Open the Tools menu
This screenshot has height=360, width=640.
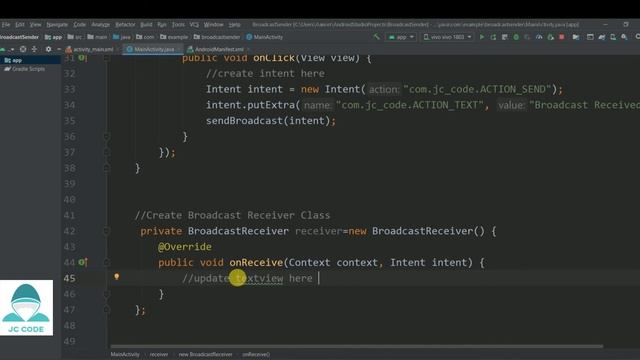click(178, 24)
